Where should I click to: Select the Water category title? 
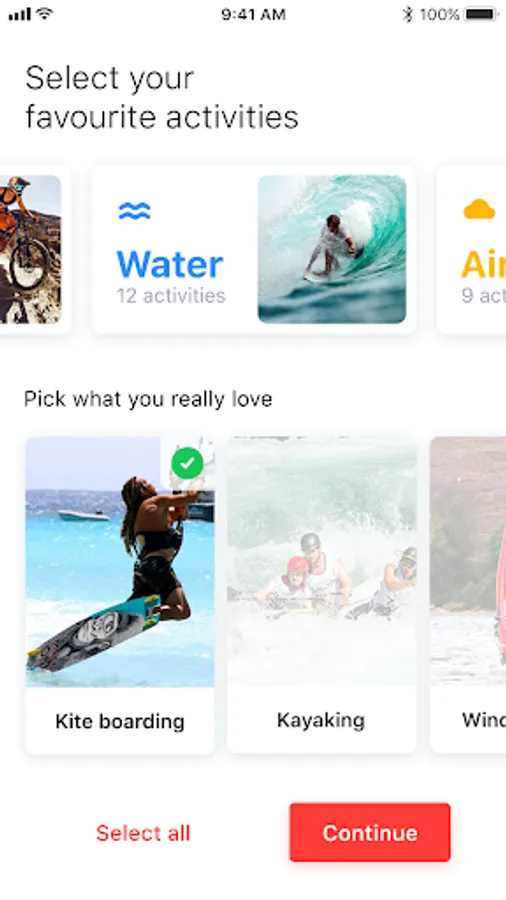[170, 264]
